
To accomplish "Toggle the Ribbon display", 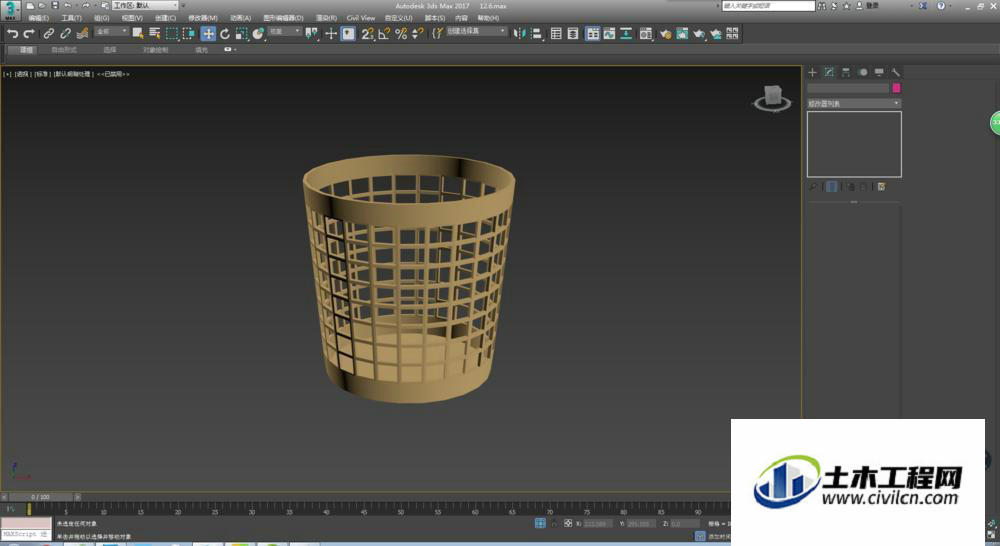I will [592, 33].
